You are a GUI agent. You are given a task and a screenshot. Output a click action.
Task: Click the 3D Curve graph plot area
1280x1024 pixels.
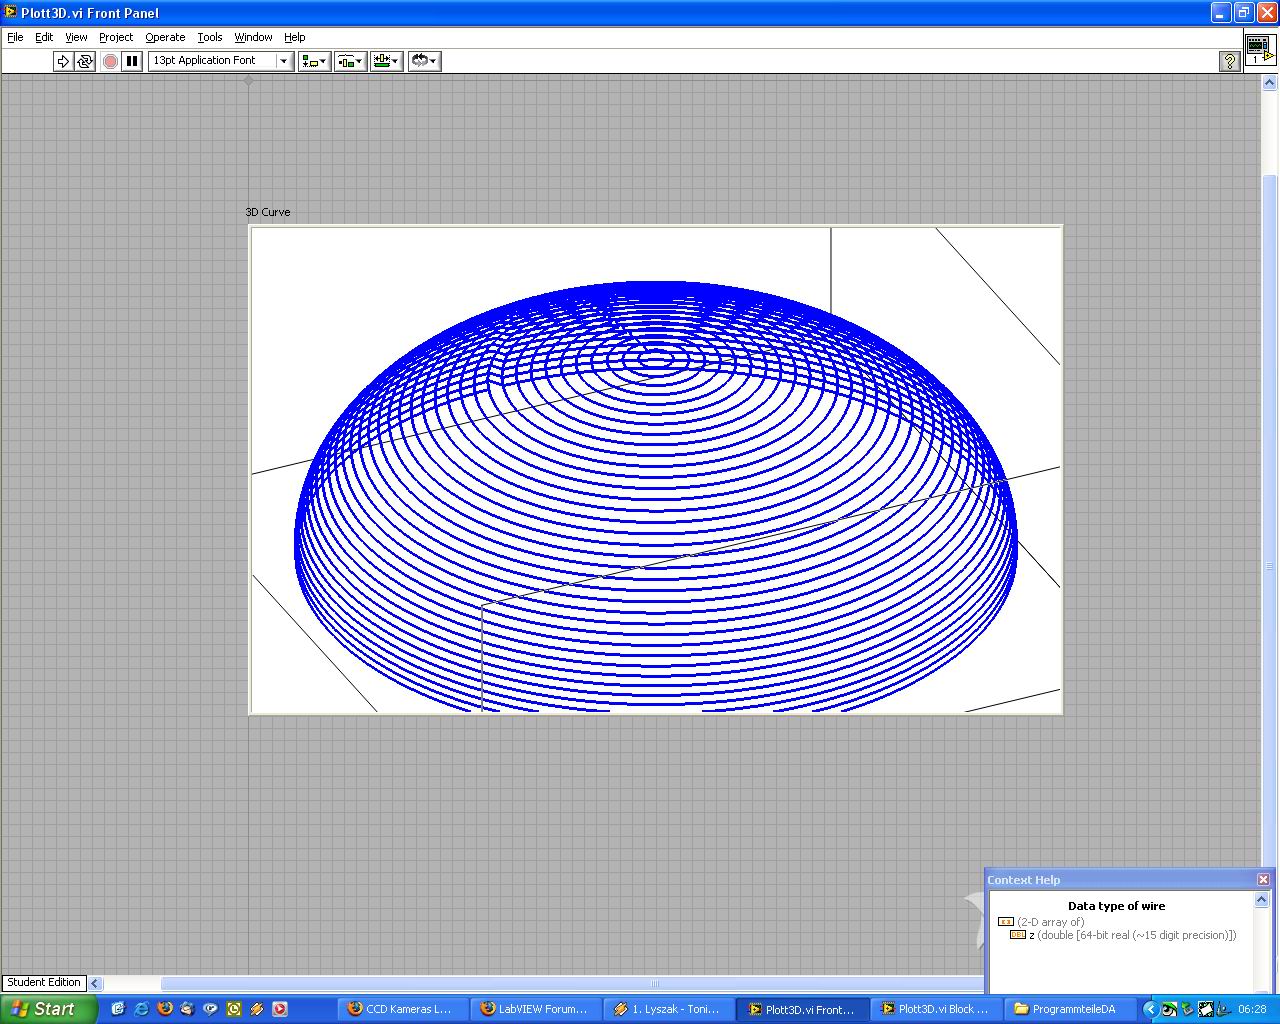(655, 470)
